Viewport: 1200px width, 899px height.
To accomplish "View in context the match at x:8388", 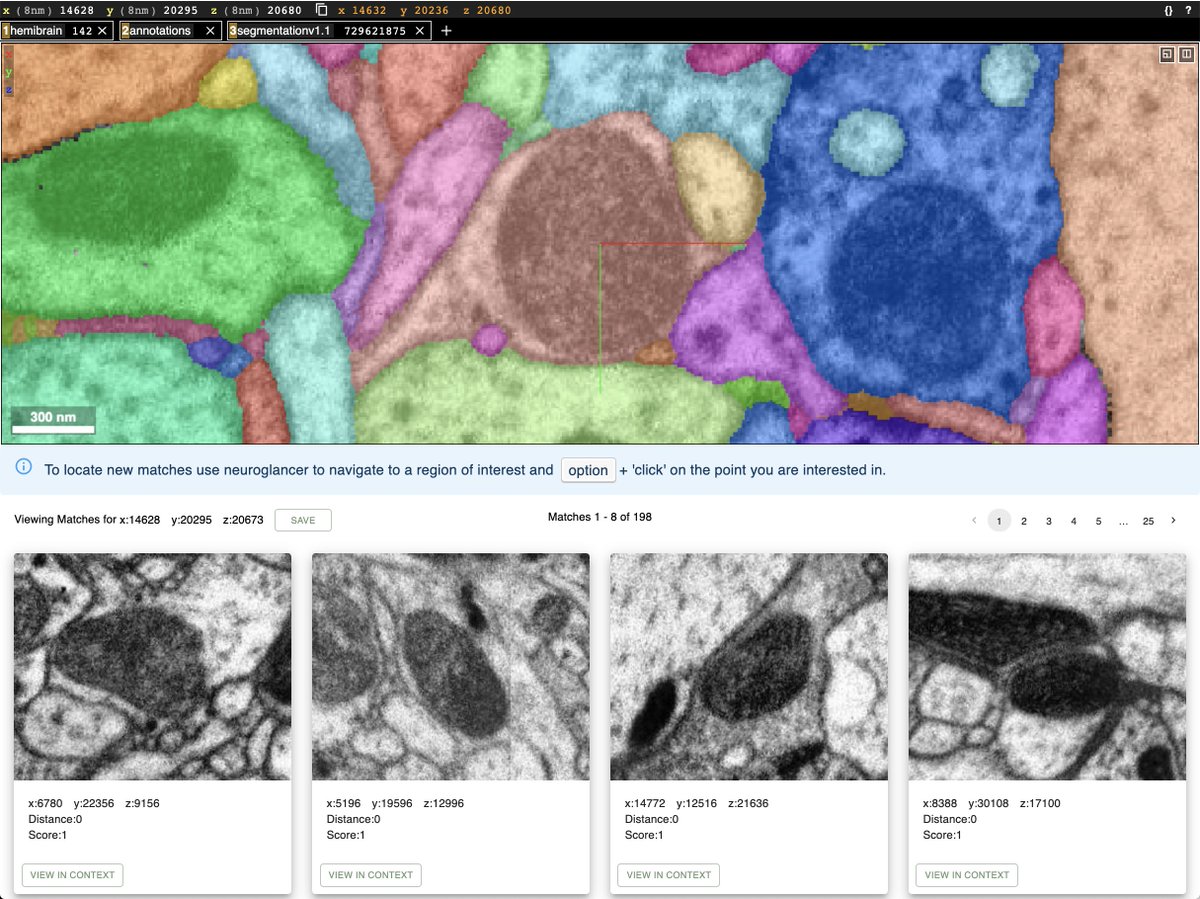I will click(x=966, y=875).
